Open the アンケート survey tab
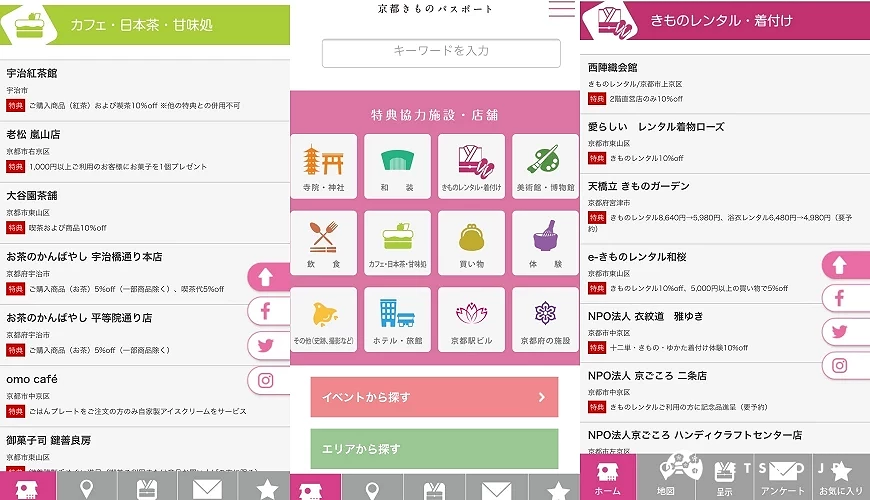 coord(782,477)
